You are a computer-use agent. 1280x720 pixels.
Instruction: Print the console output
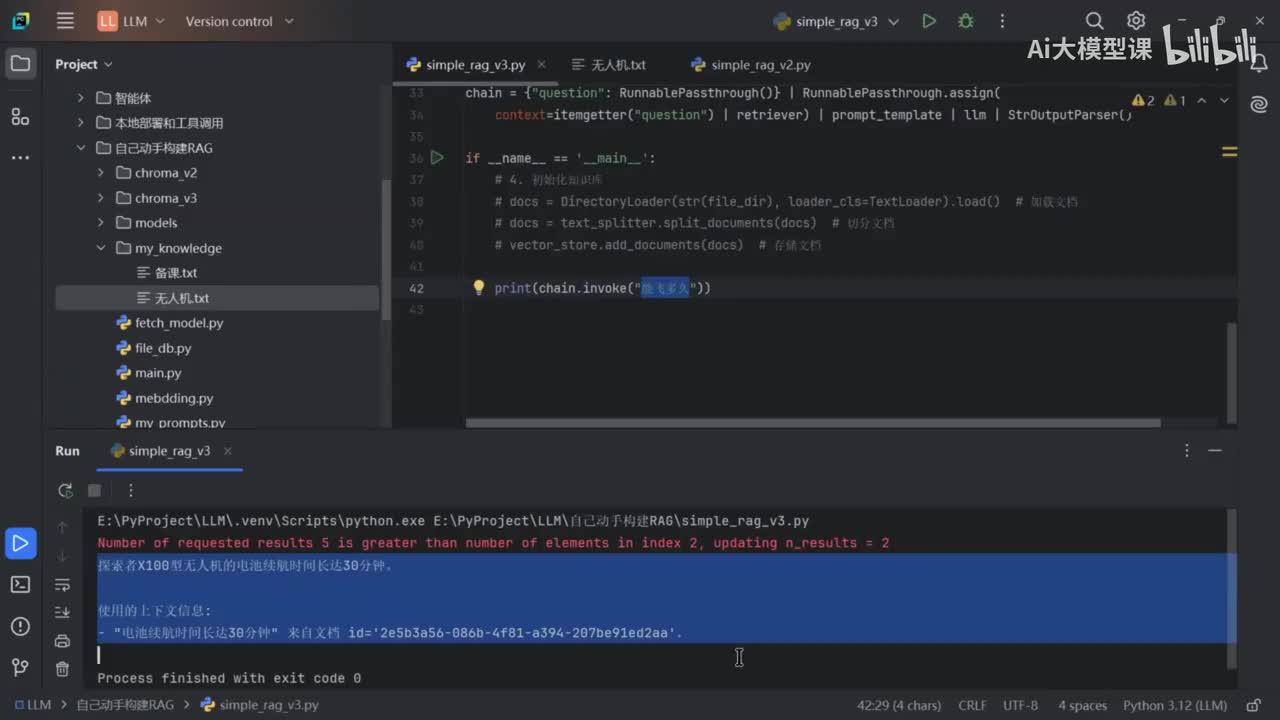click(62, 641)
